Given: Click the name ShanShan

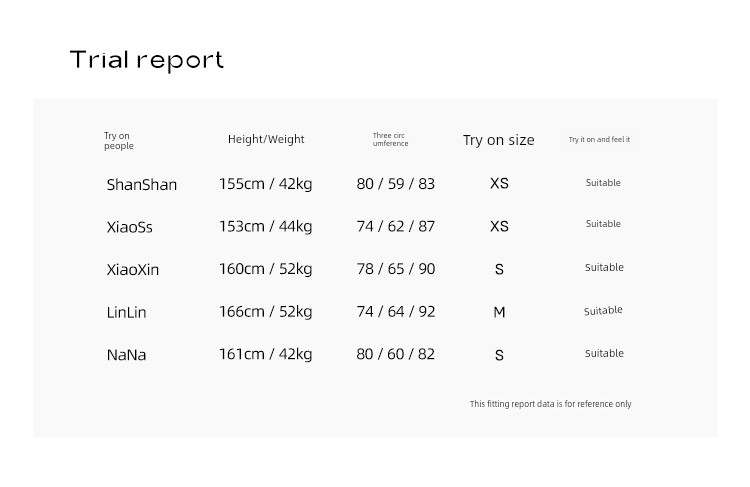Looking at the screenshot, I should 142,185.
